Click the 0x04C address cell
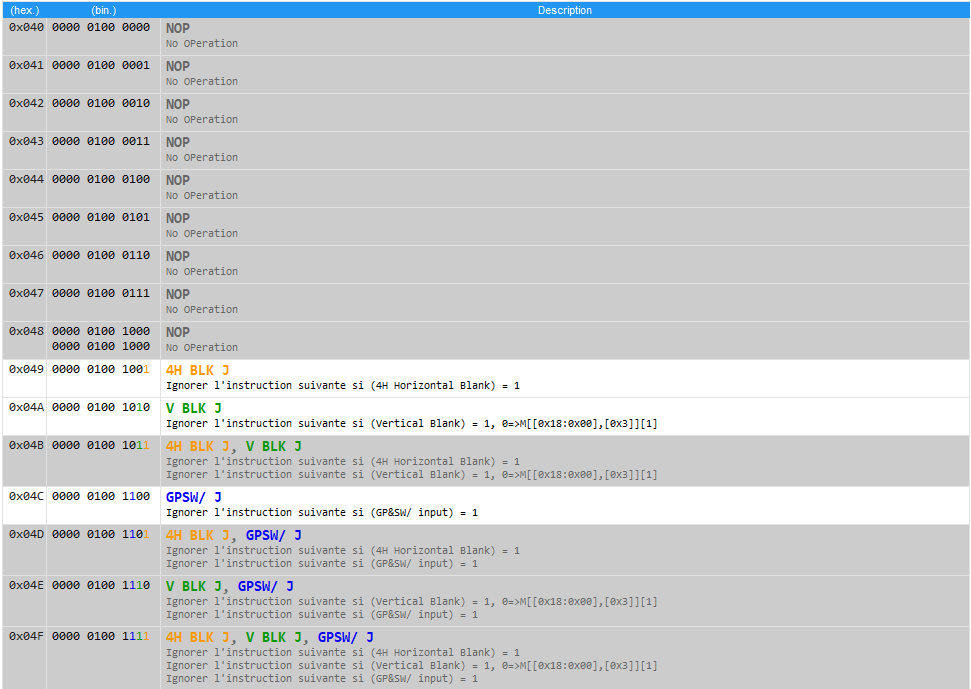The width and height of the screenshot is (971, 689). (x=27, y=496)
